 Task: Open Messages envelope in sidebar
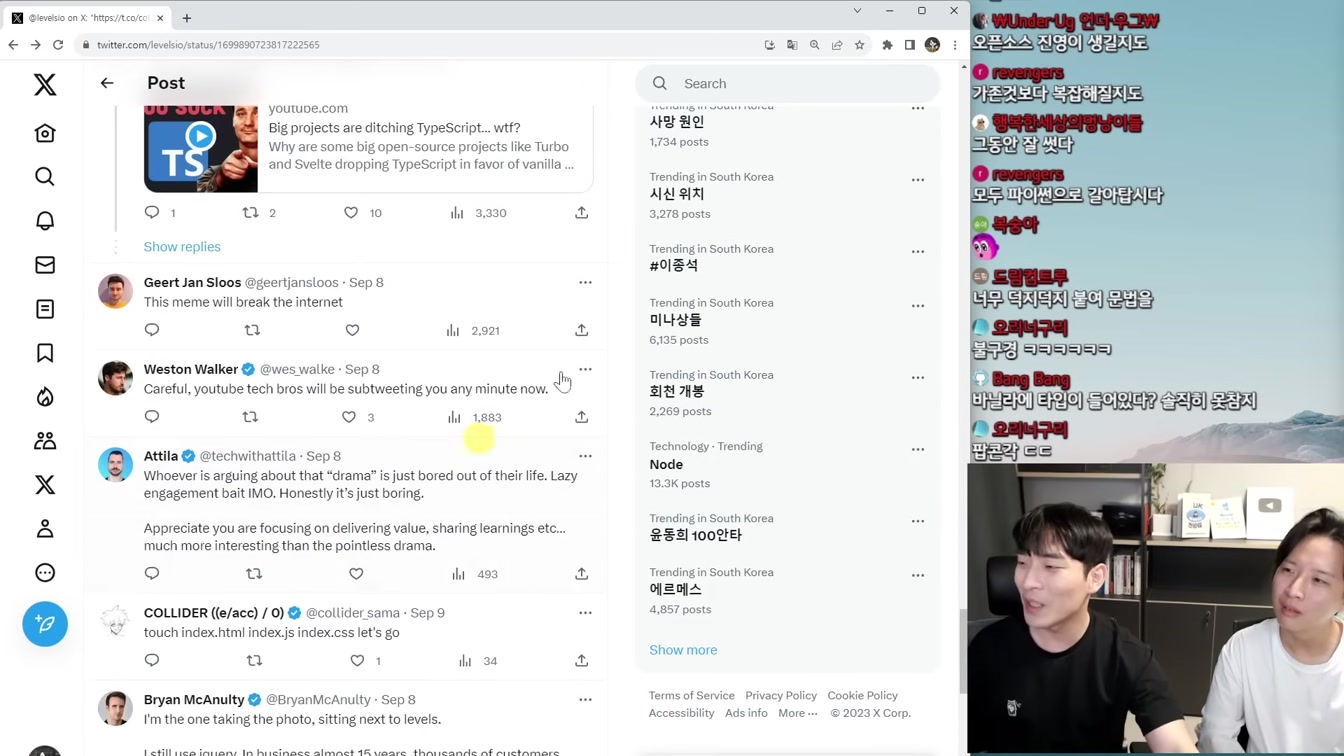[45, 265]
